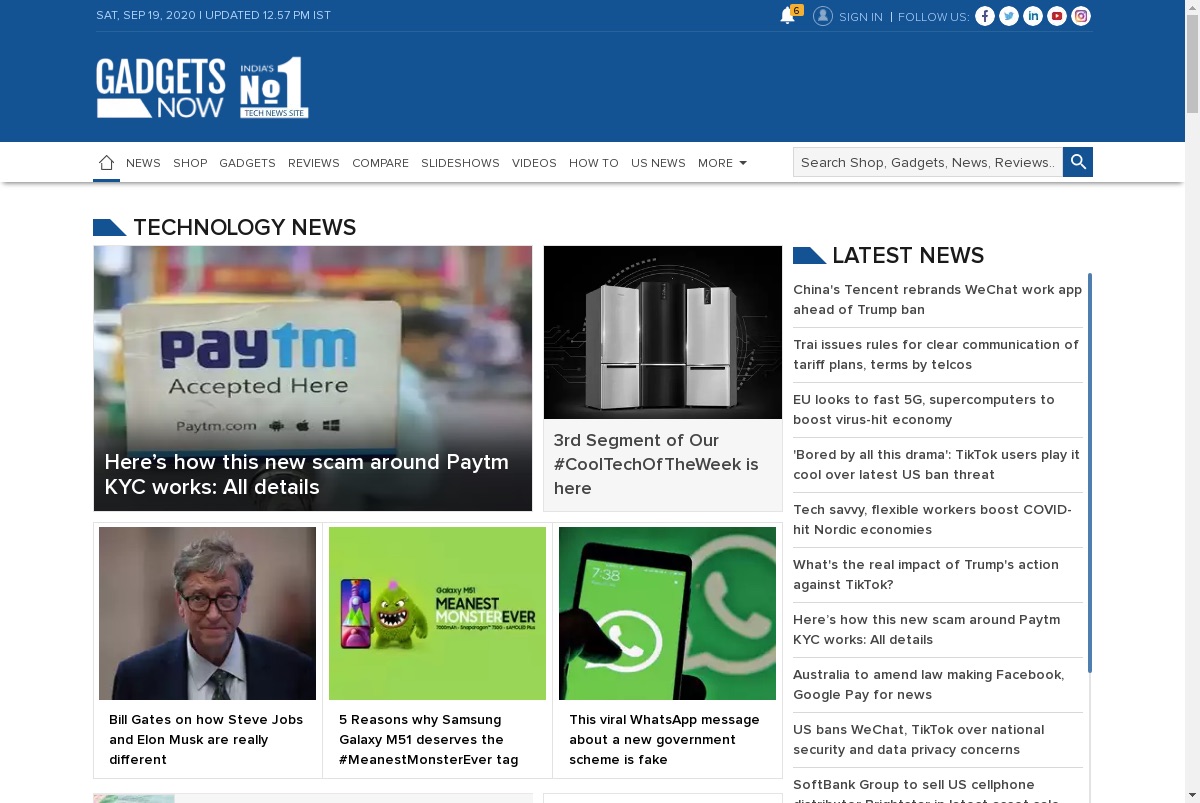
Task: Open the WhatsApp phone thumbnail
Action: point(667,613)
